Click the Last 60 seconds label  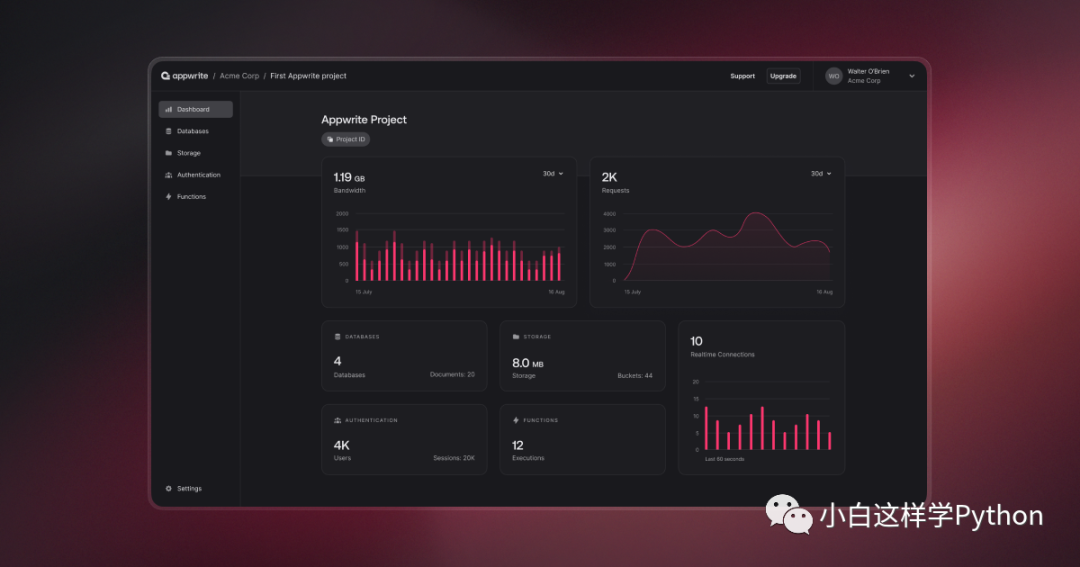pyautogui.click(x=724, y=459)
